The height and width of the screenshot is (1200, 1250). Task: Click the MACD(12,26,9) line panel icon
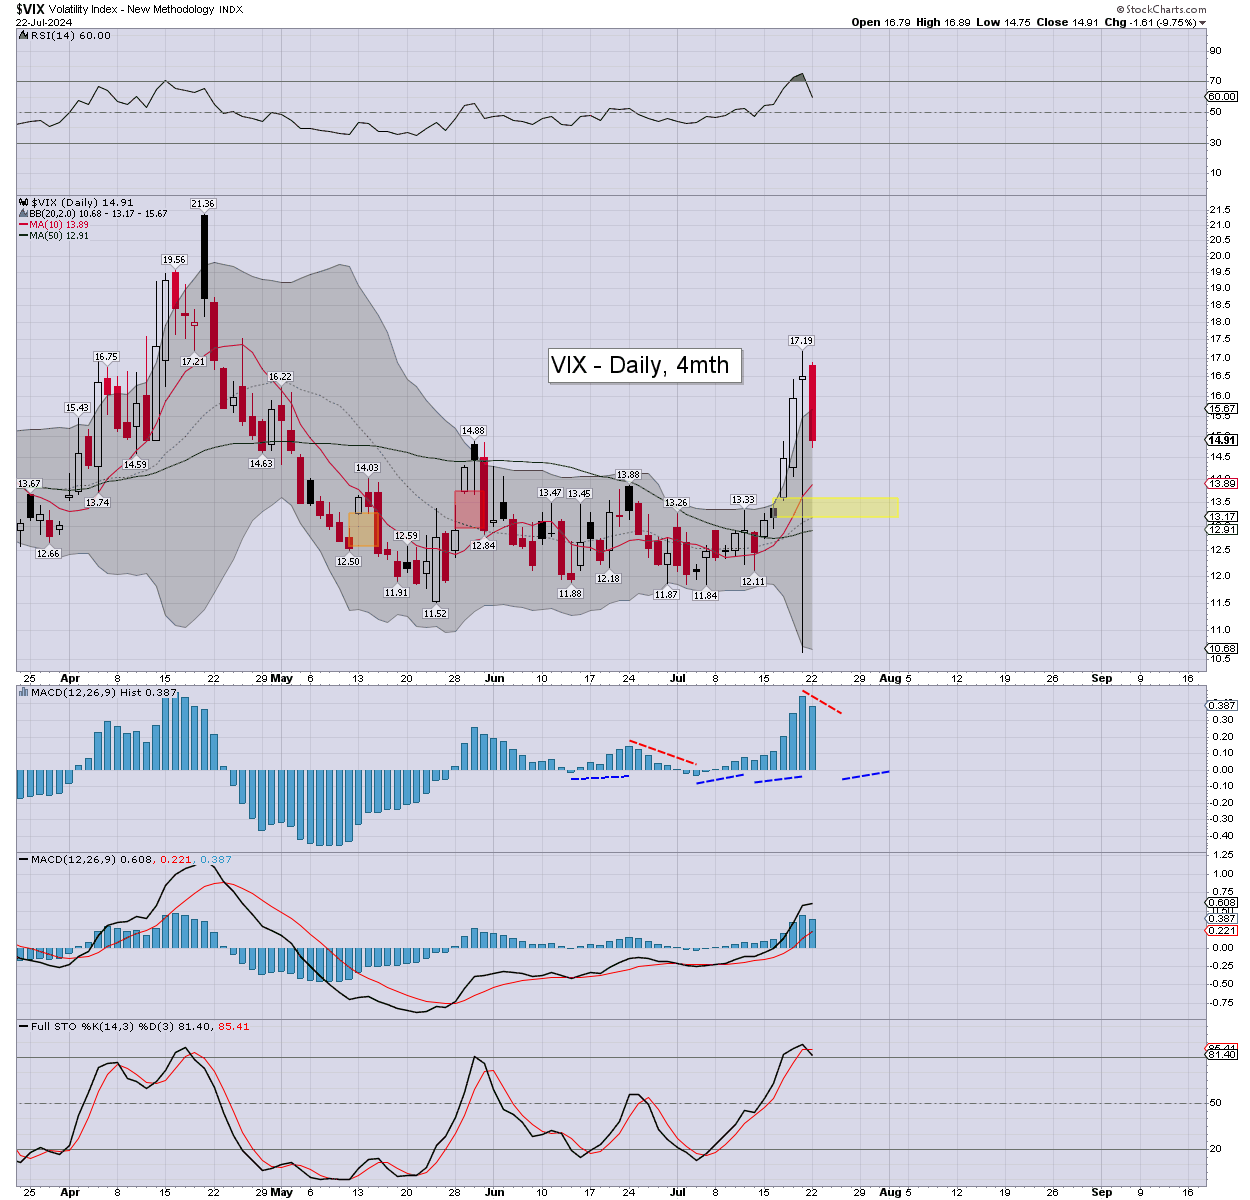tap(23, 859)
